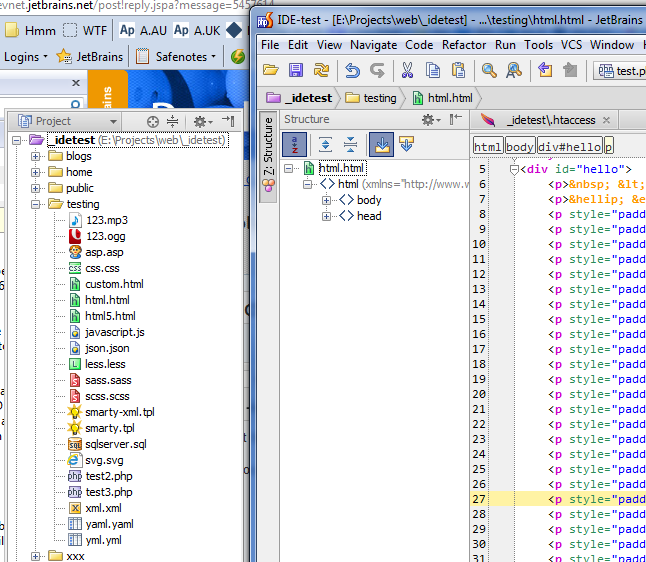Viewport: 646px width, 562px height.
Task: Click Expand All in Structure panel
Action: point(325,145)
